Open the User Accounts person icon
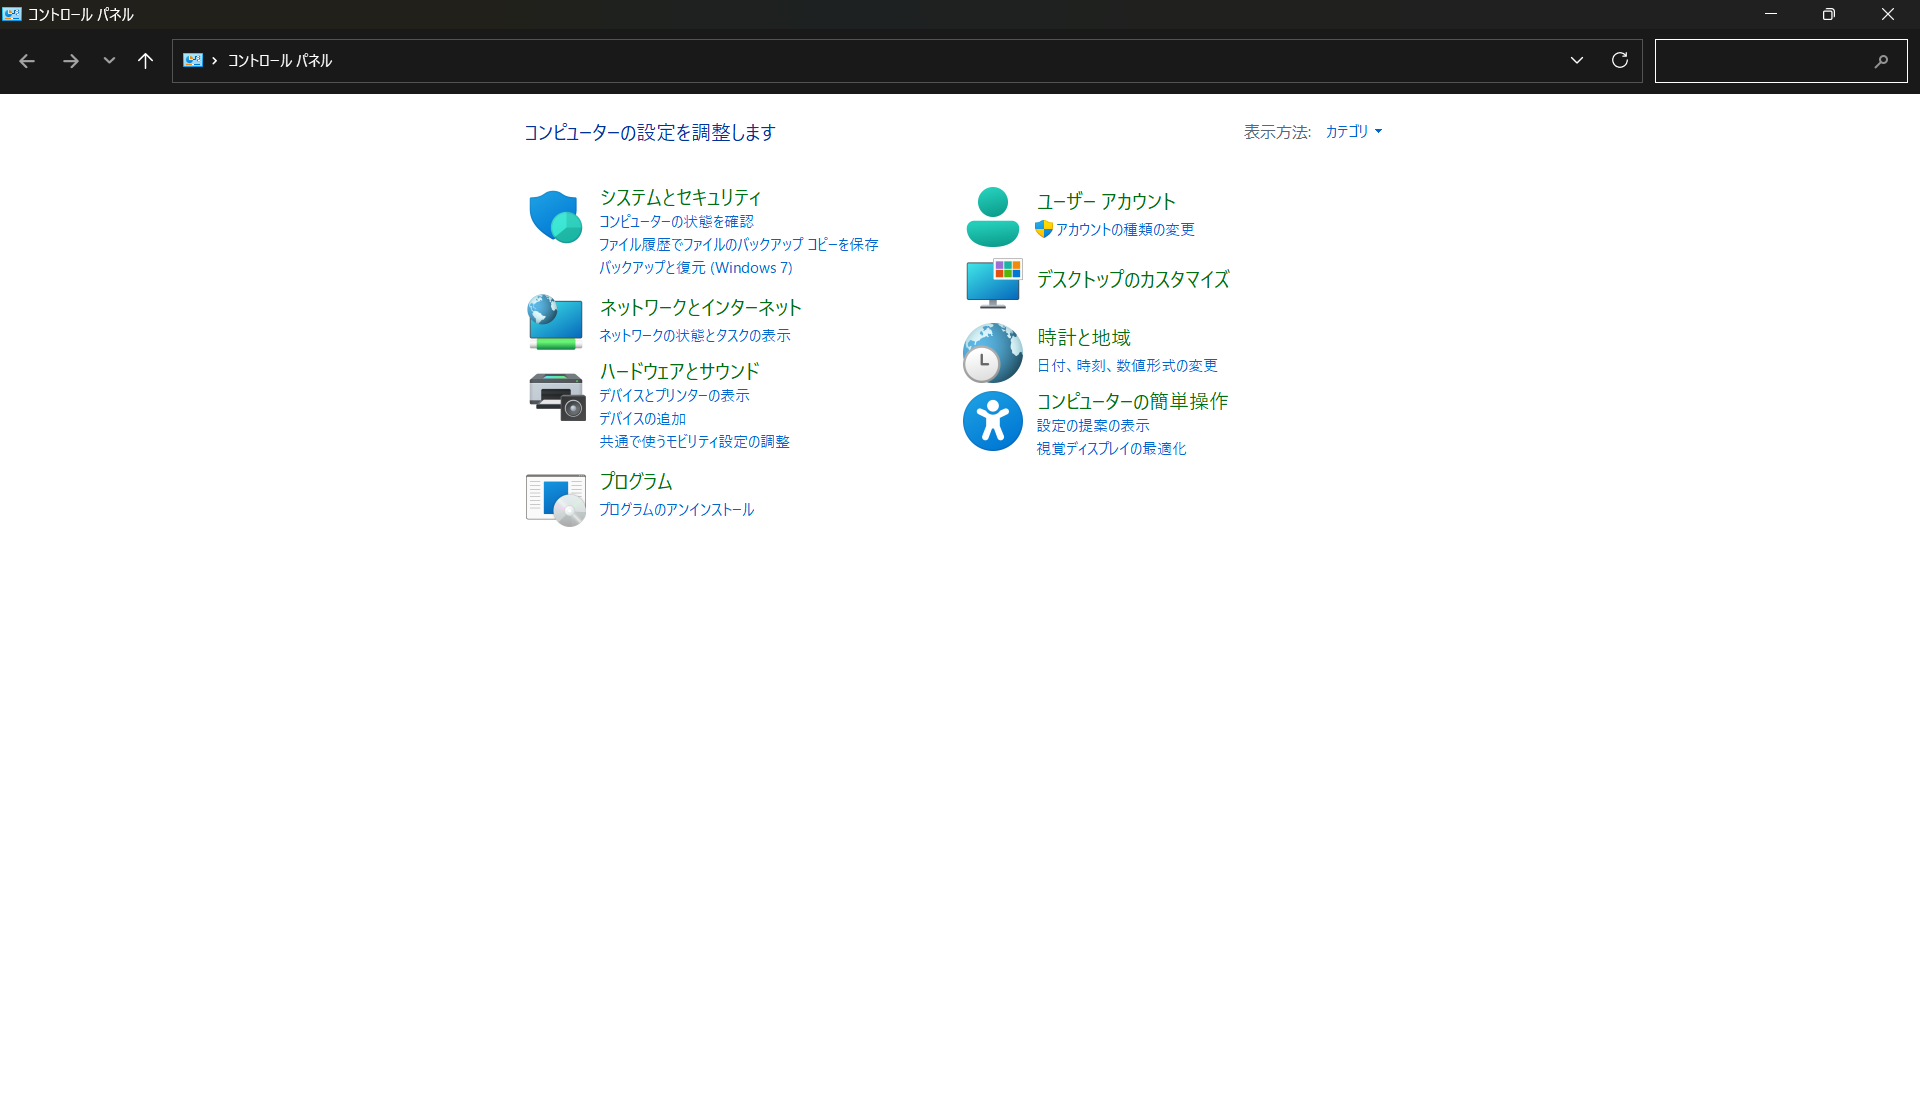Viewport: 1920px width, 1111px height. pyautogui.click(x=992, y=217)
